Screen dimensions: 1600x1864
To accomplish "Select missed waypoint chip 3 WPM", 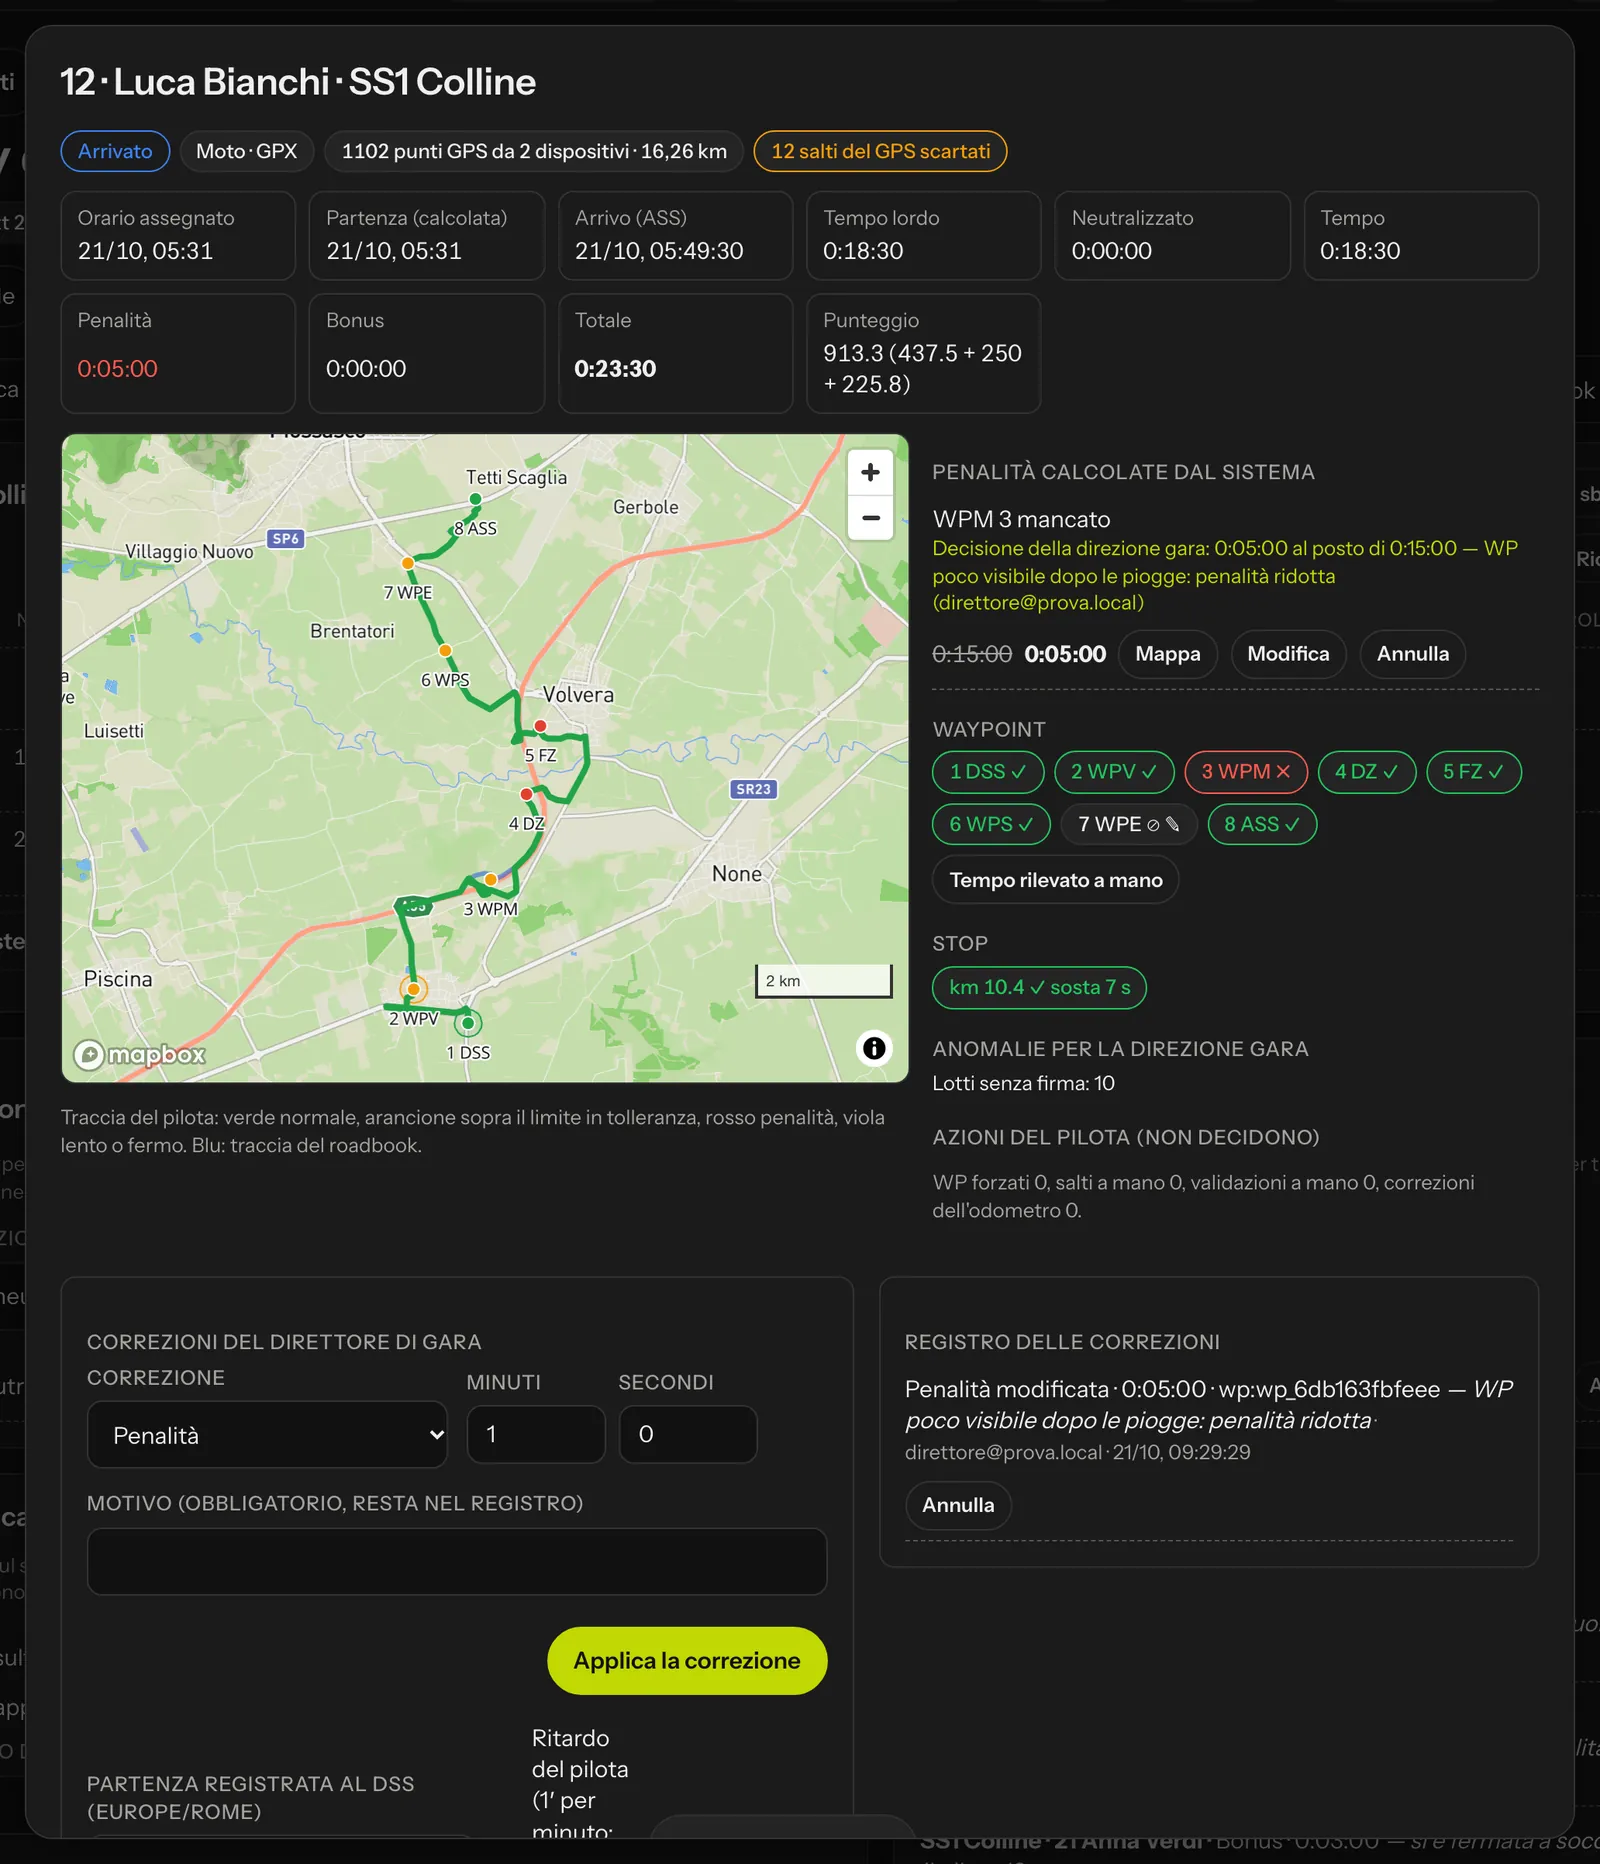I will click(x=1246, y=772).
